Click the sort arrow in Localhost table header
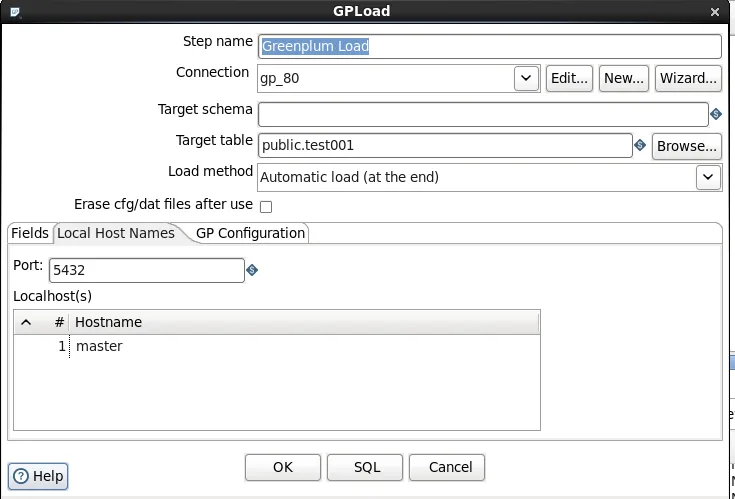Image resolution: width=735 pixels, height=499 pixels. click(x=26, y=322)
